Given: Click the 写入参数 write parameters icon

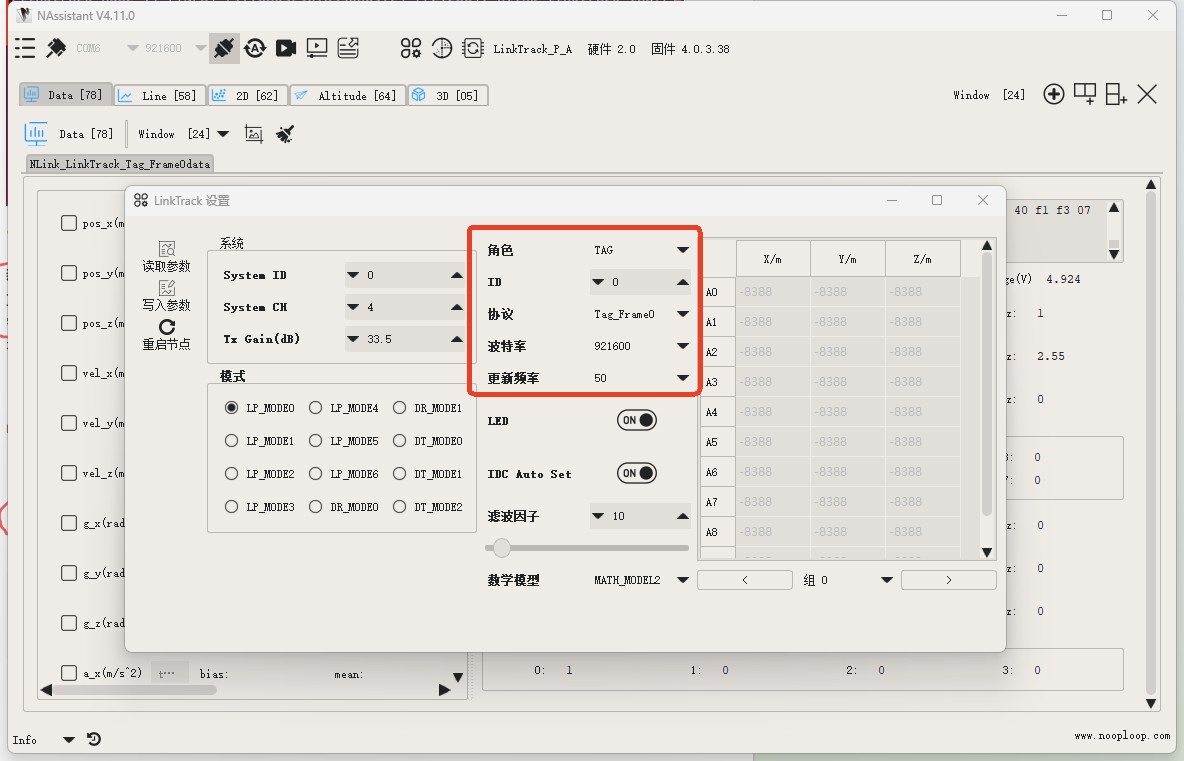Looking at the screenshot, I should 166,288.
